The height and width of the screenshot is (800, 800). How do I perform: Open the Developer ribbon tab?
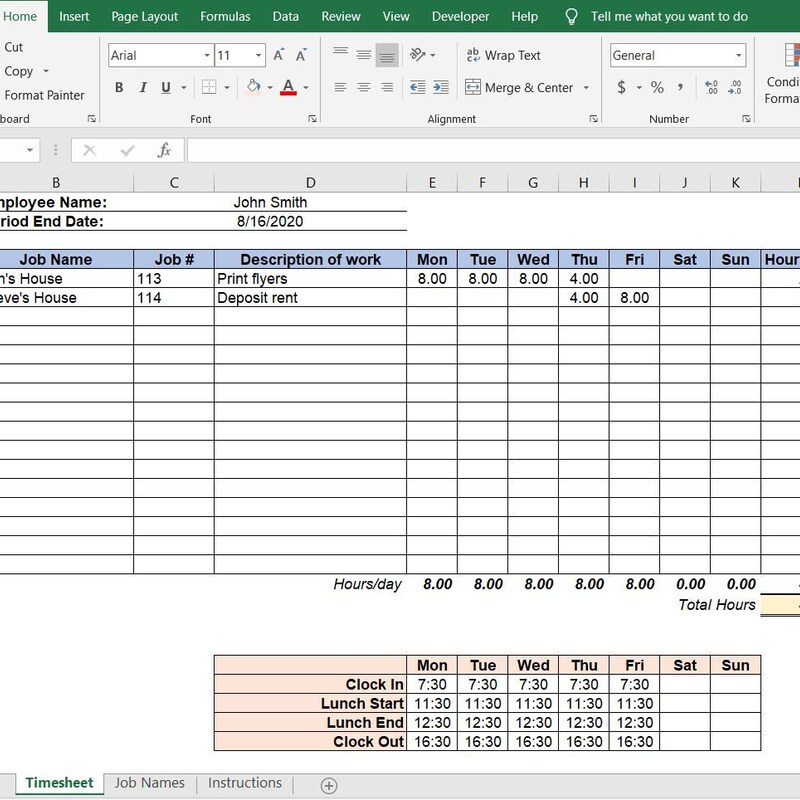coord(460,16)
